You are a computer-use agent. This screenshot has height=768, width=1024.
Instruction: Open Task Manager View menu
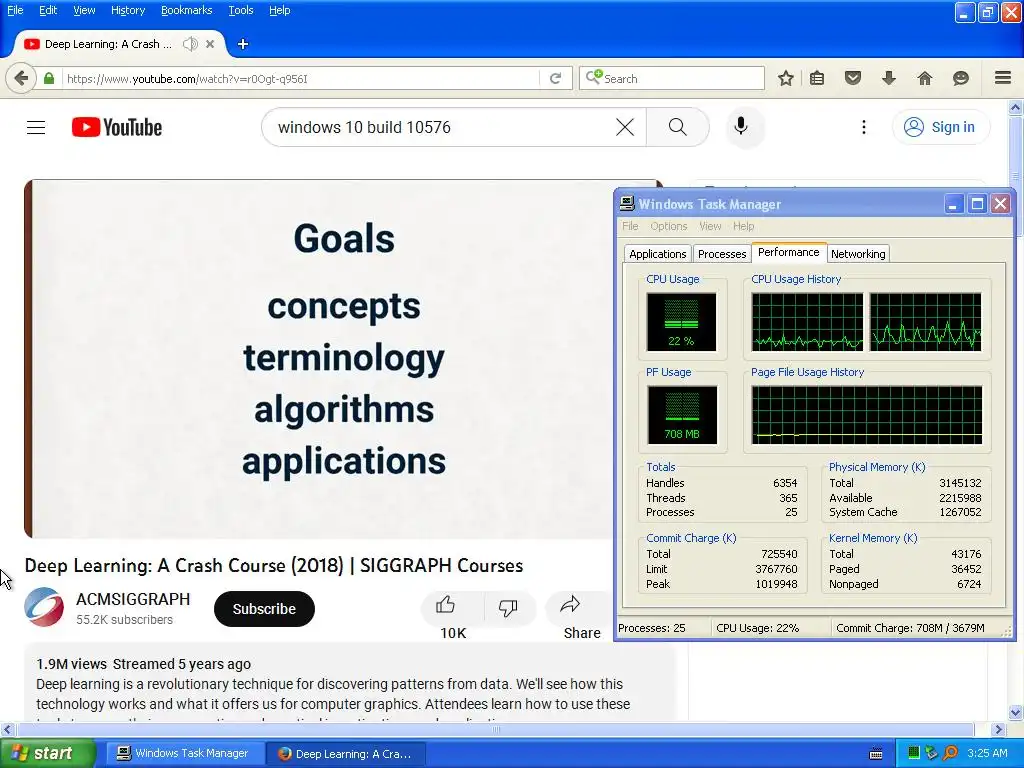710,226
